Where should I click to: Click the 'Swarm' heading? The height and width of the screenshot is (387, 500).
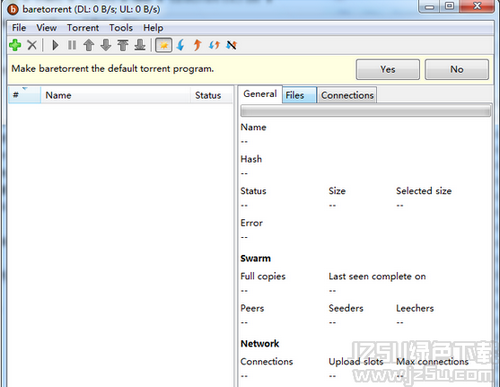click(256, 258)
